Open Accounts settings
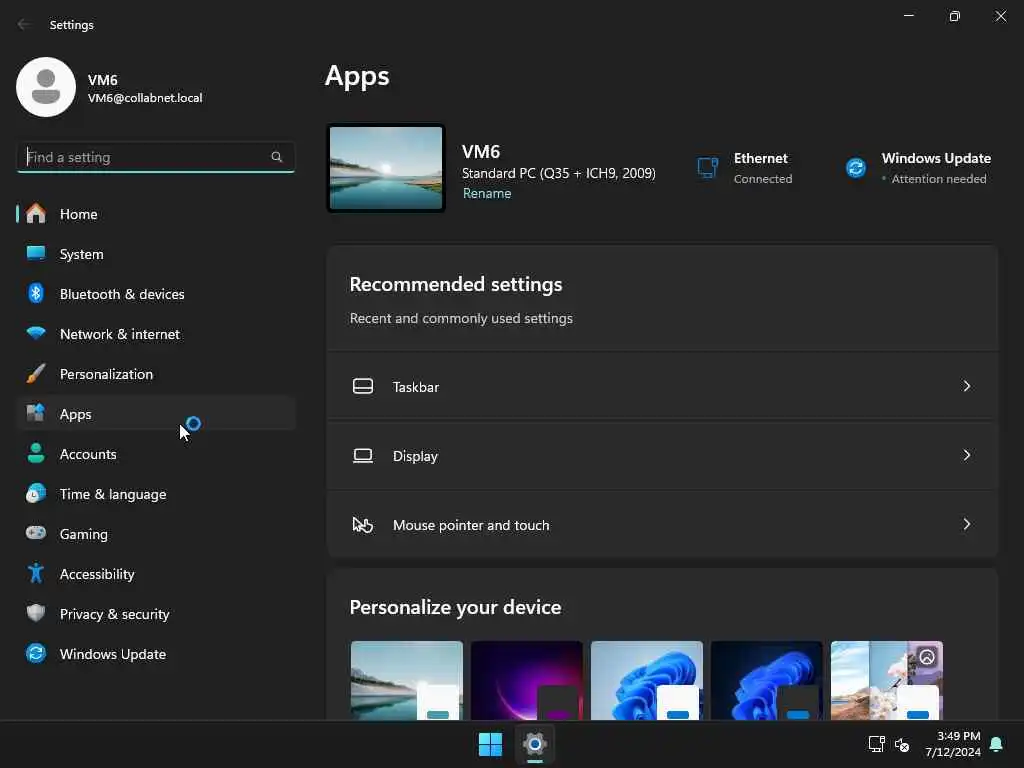The width and height of the screenshot is (1024, 768). coord(156,453)
